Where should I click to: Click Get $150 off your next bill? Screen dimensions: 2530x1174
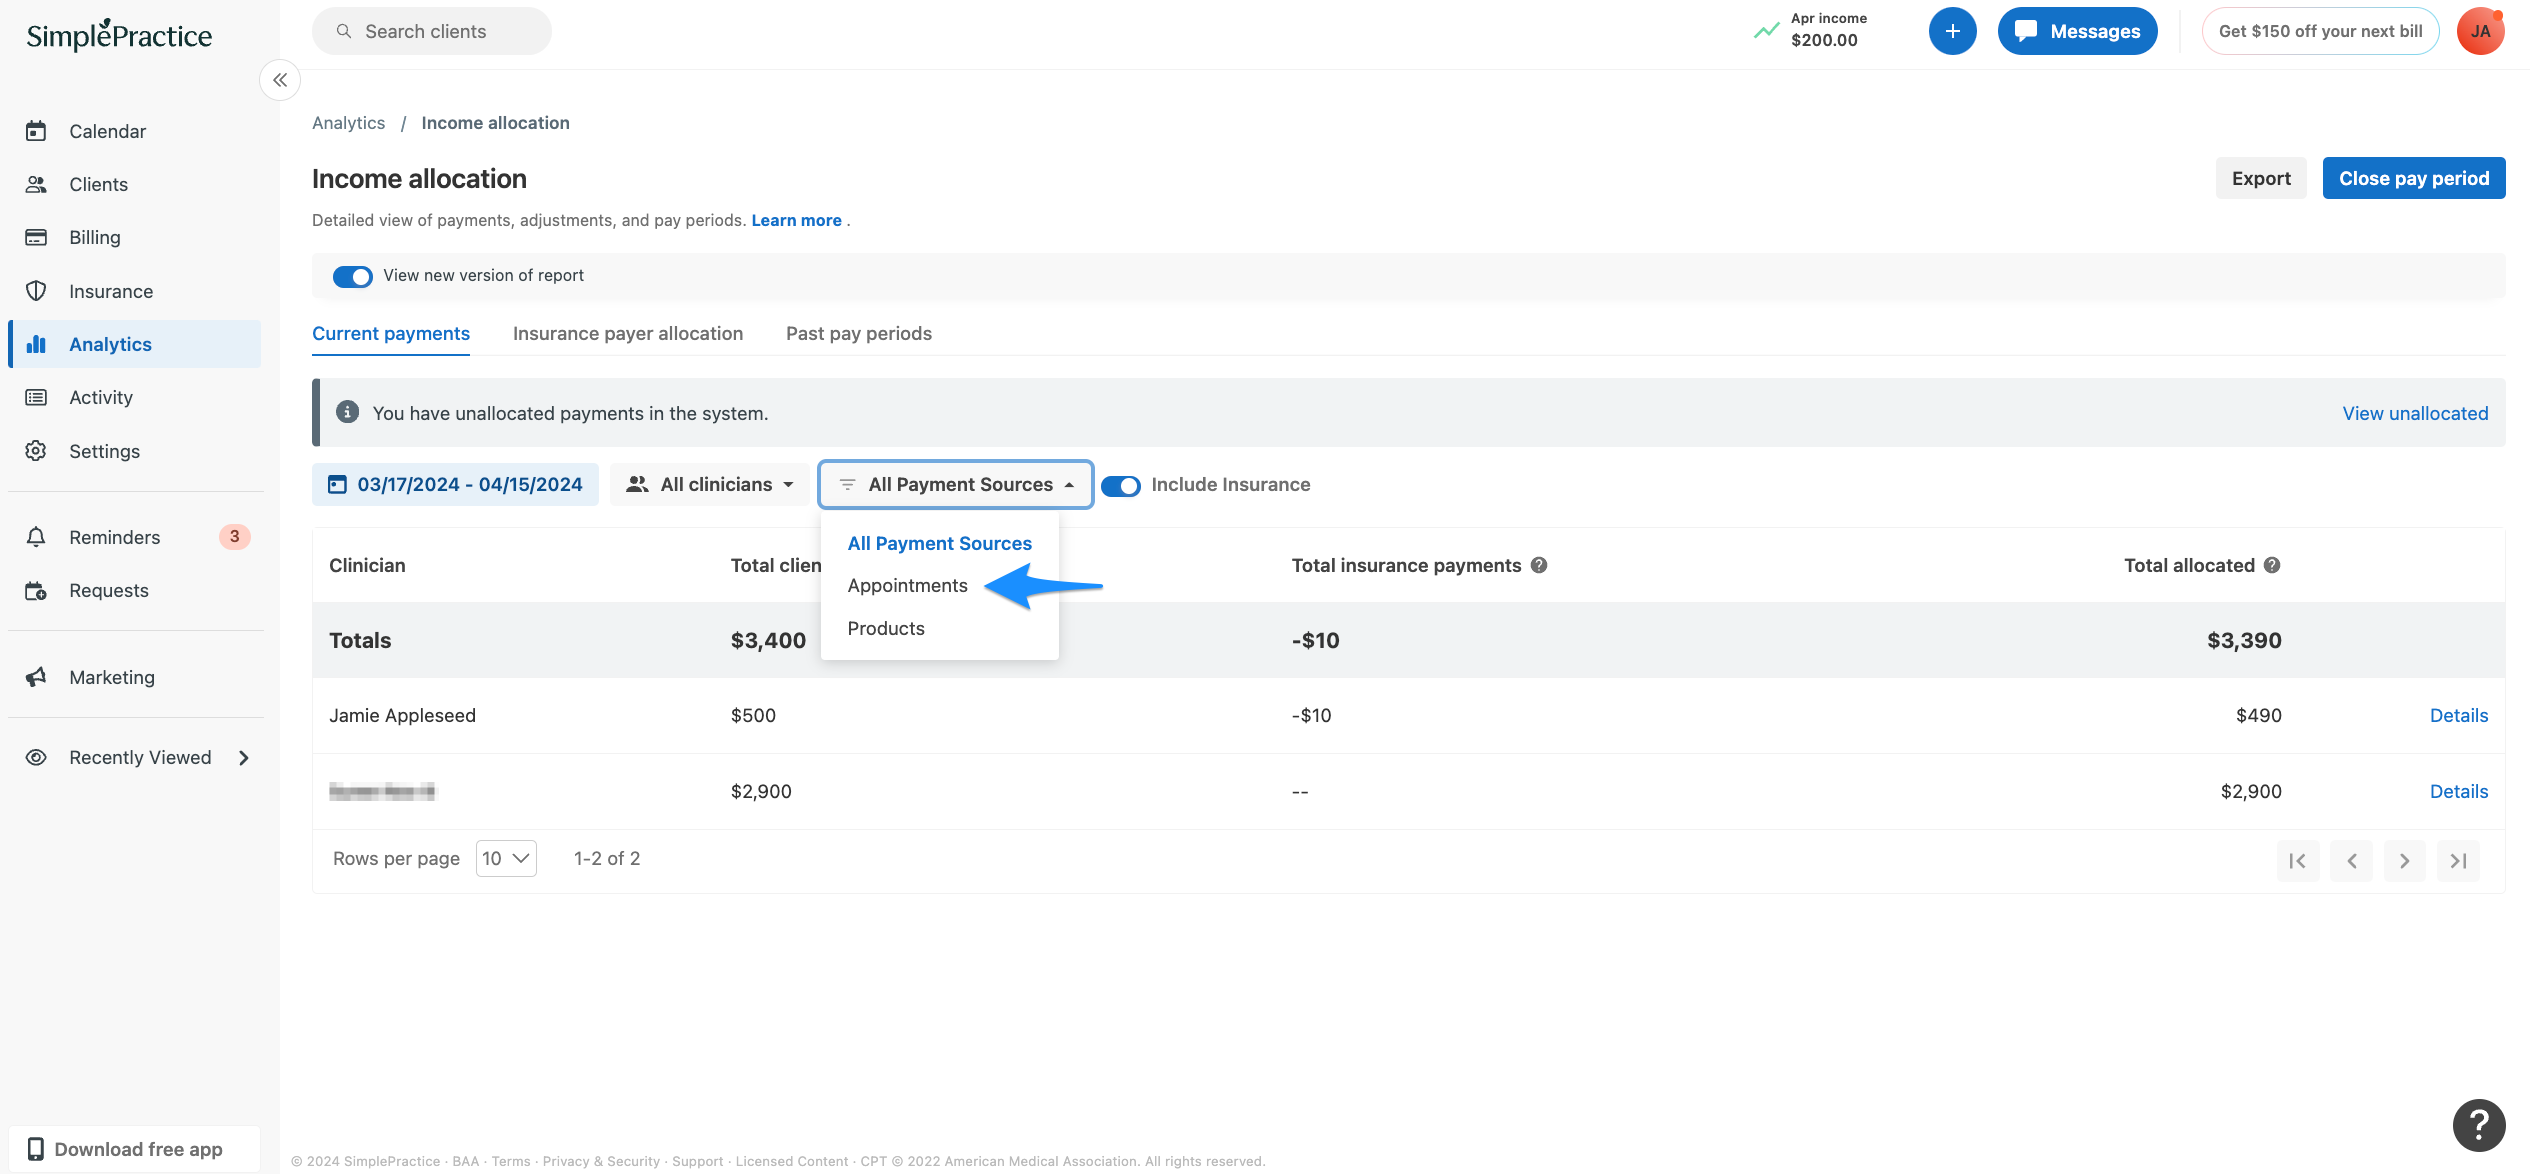(2320, 31)
